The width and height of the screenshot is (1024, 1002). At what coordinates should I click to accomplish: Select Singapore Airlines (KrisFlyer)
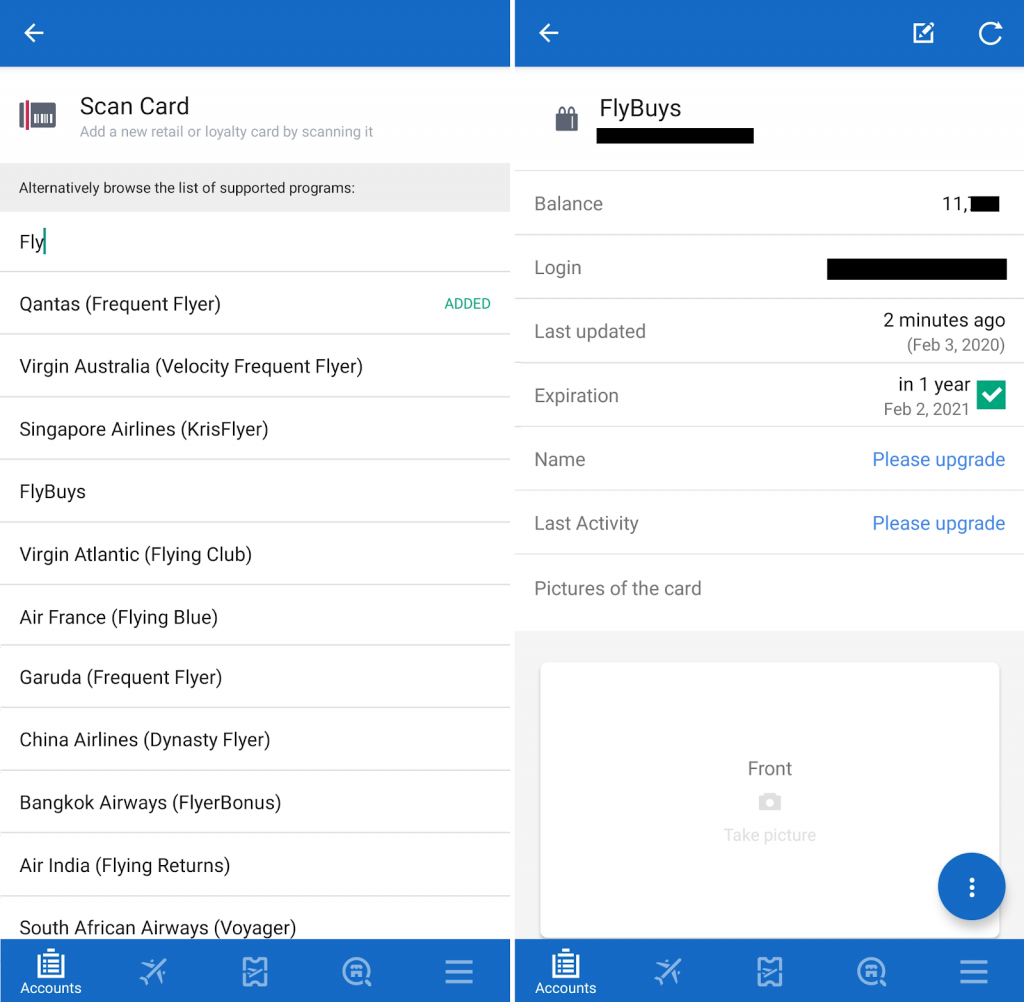click(x=255, y=429)
